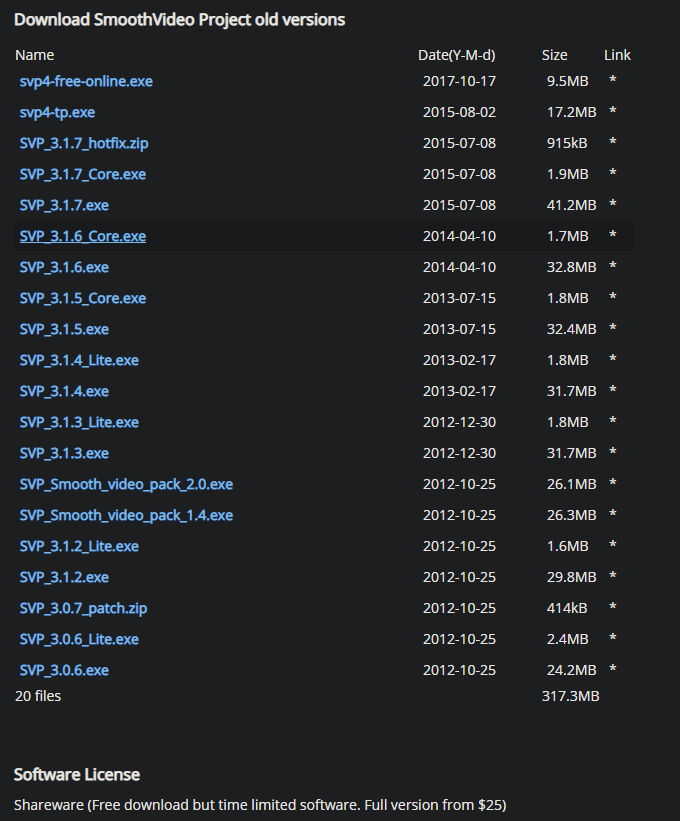The height and width of the screenshot is (821, 680).
Task: Select SVP_3.1.7_Core.exe download
Action: [82, 174]
